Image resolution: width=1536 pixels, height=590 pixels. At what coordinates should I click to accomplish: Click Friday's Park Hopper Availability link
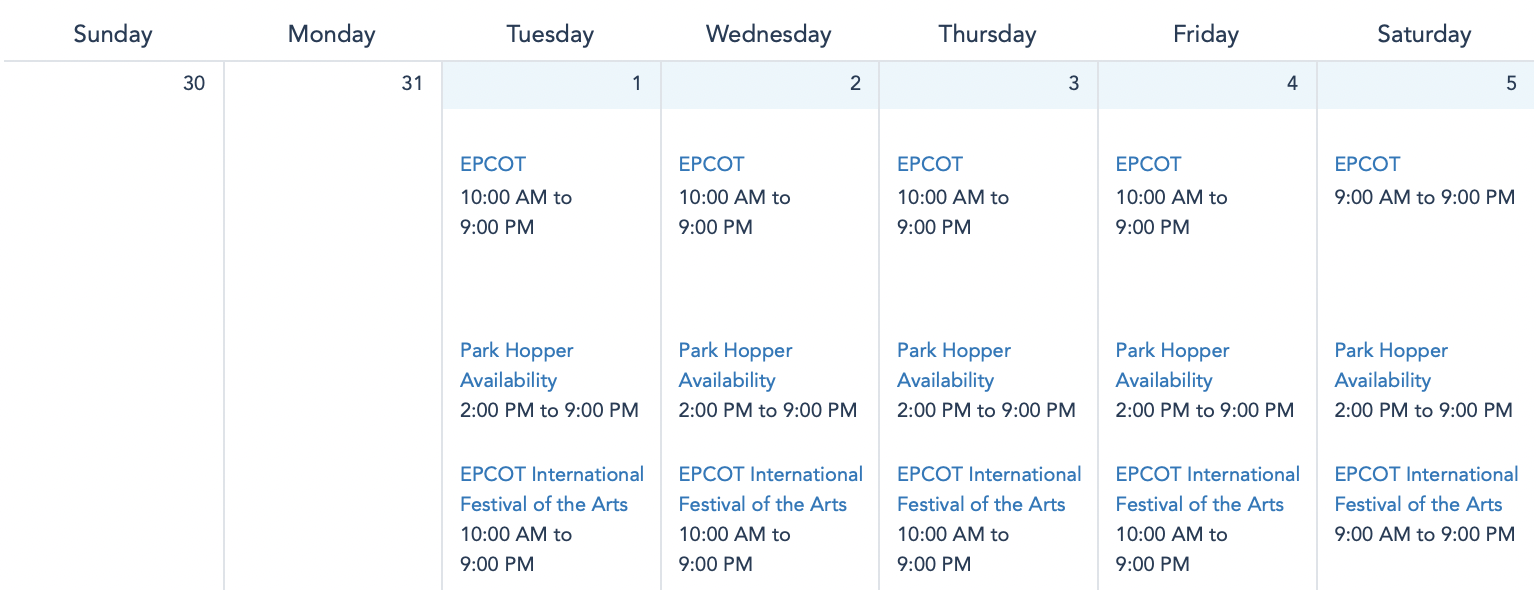(x=1172, y=365)
